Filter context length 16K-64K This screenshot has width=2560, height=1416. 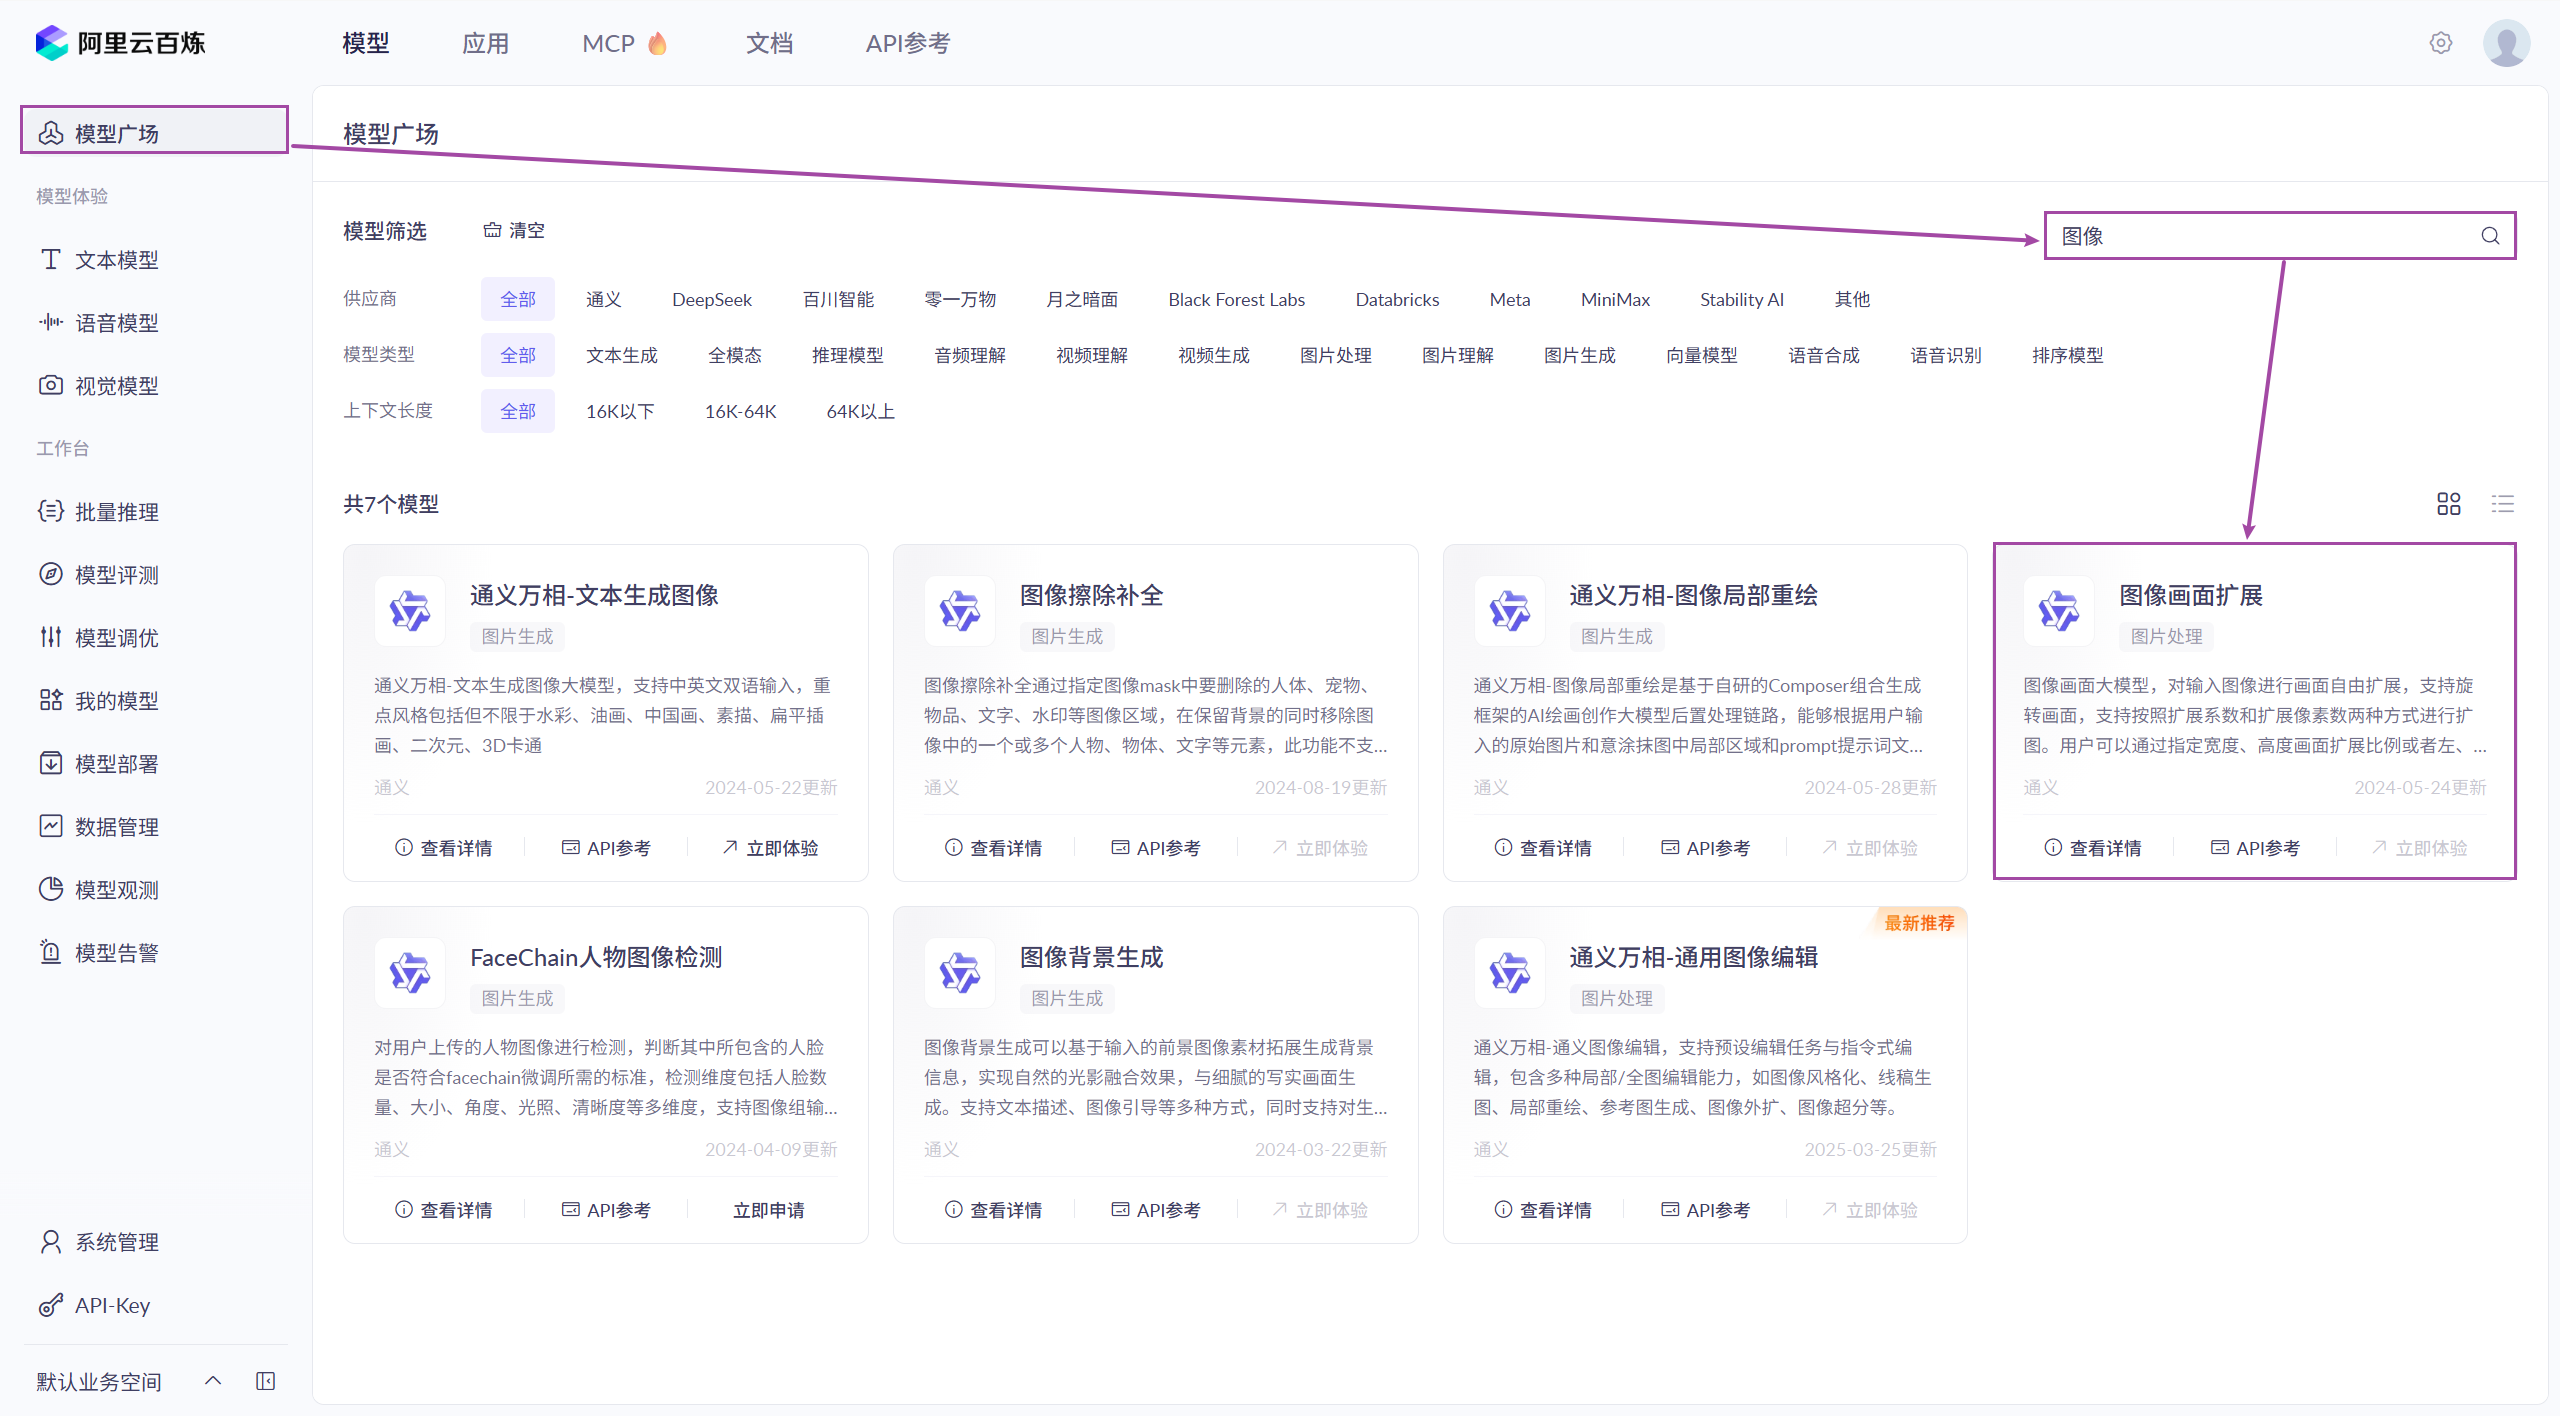(741, 411)
